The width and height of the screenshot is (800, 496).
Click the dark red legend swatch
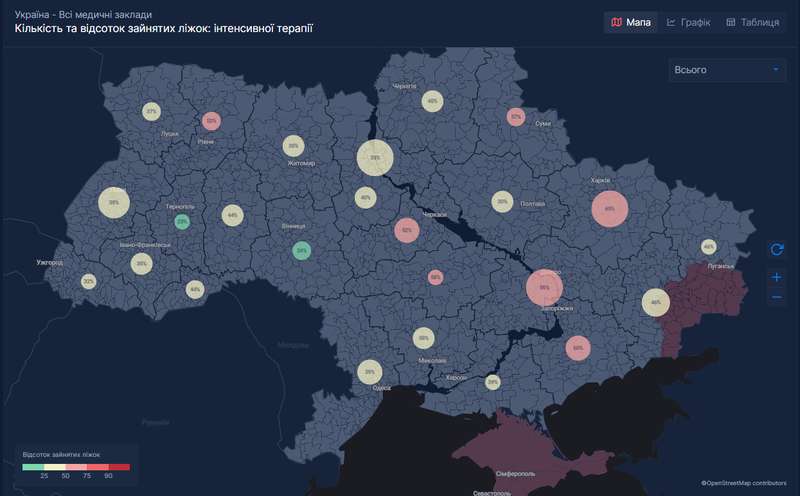pos(120,466)
